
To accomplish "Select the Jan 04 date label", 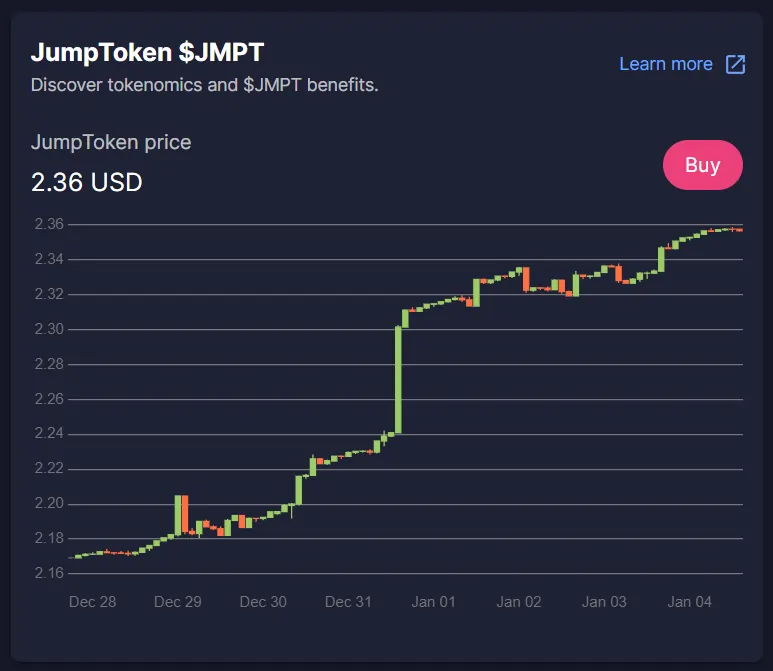I will [689, 601].
